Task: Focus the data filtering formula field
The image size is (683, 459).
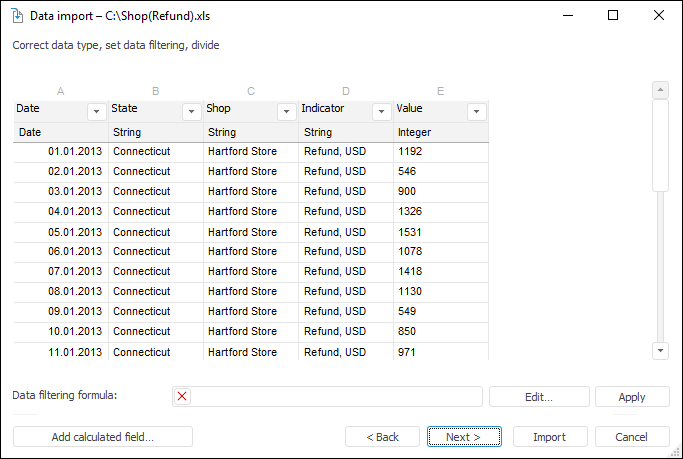Action: [335, 397]
